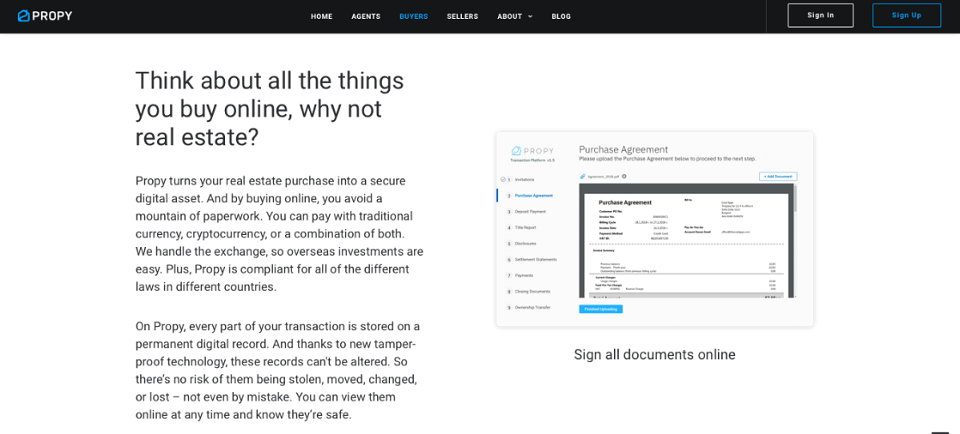Select Closing Documents step in the preview

tap(527, 291)
